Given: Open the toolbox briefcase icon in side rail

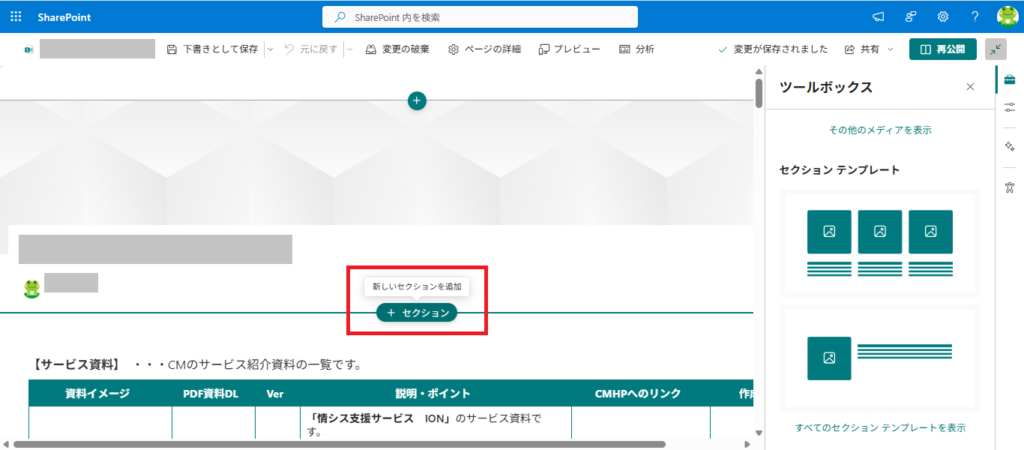Looking at the screenshot, I should coord(1010,79).
